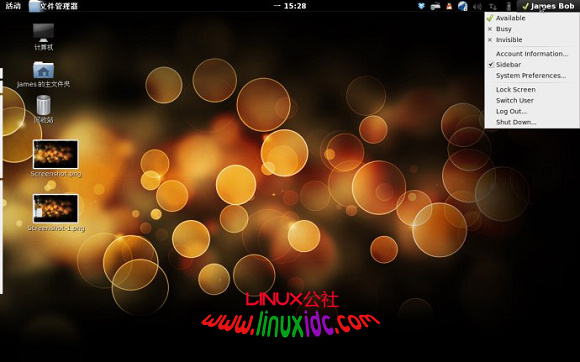Click the drive/device tray icon next to Dropbox

click(x=435, y=6)
